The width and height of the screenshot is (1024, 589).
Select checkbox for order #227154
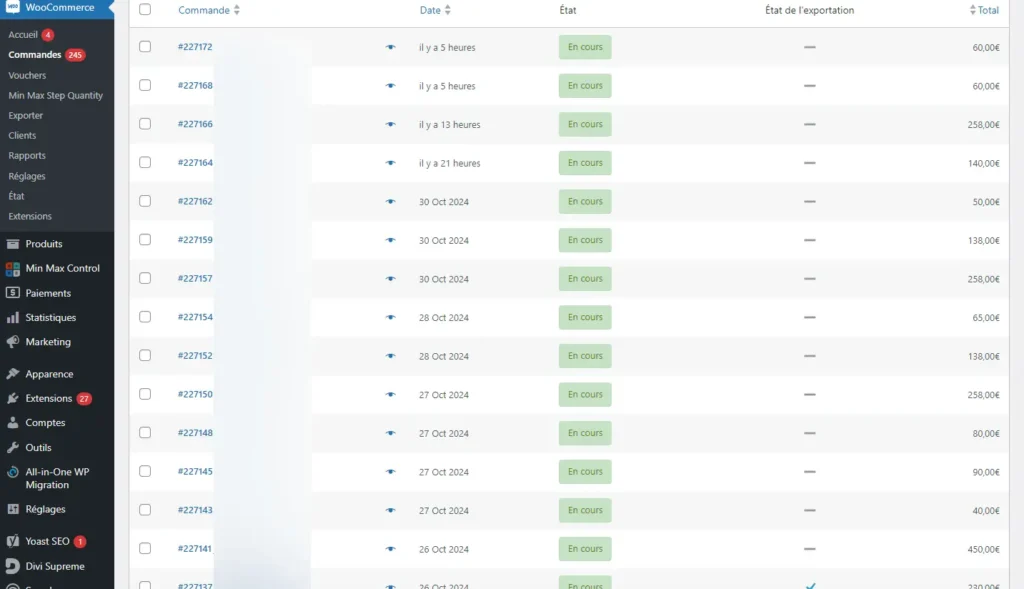(145, 317)
